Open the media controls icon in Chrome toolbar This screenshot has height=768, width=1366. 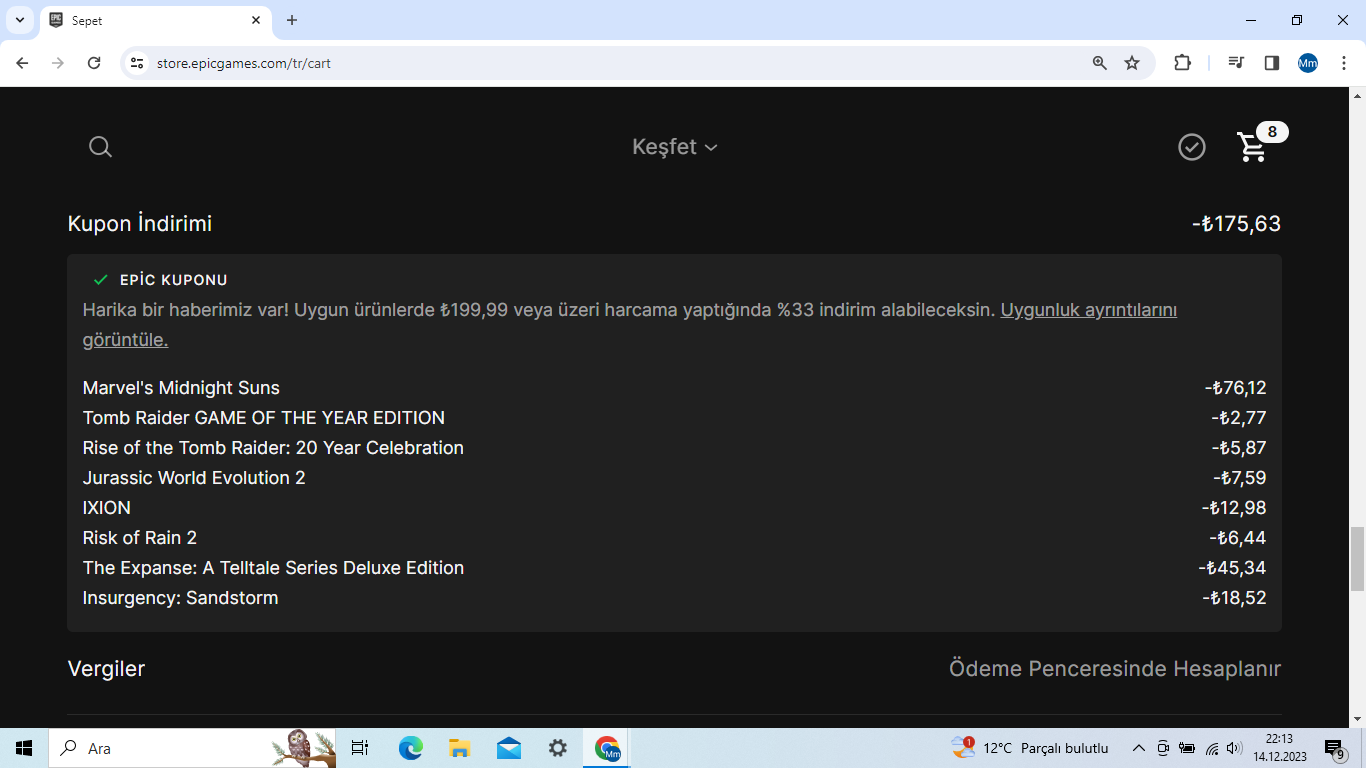tap(1236, 63)
